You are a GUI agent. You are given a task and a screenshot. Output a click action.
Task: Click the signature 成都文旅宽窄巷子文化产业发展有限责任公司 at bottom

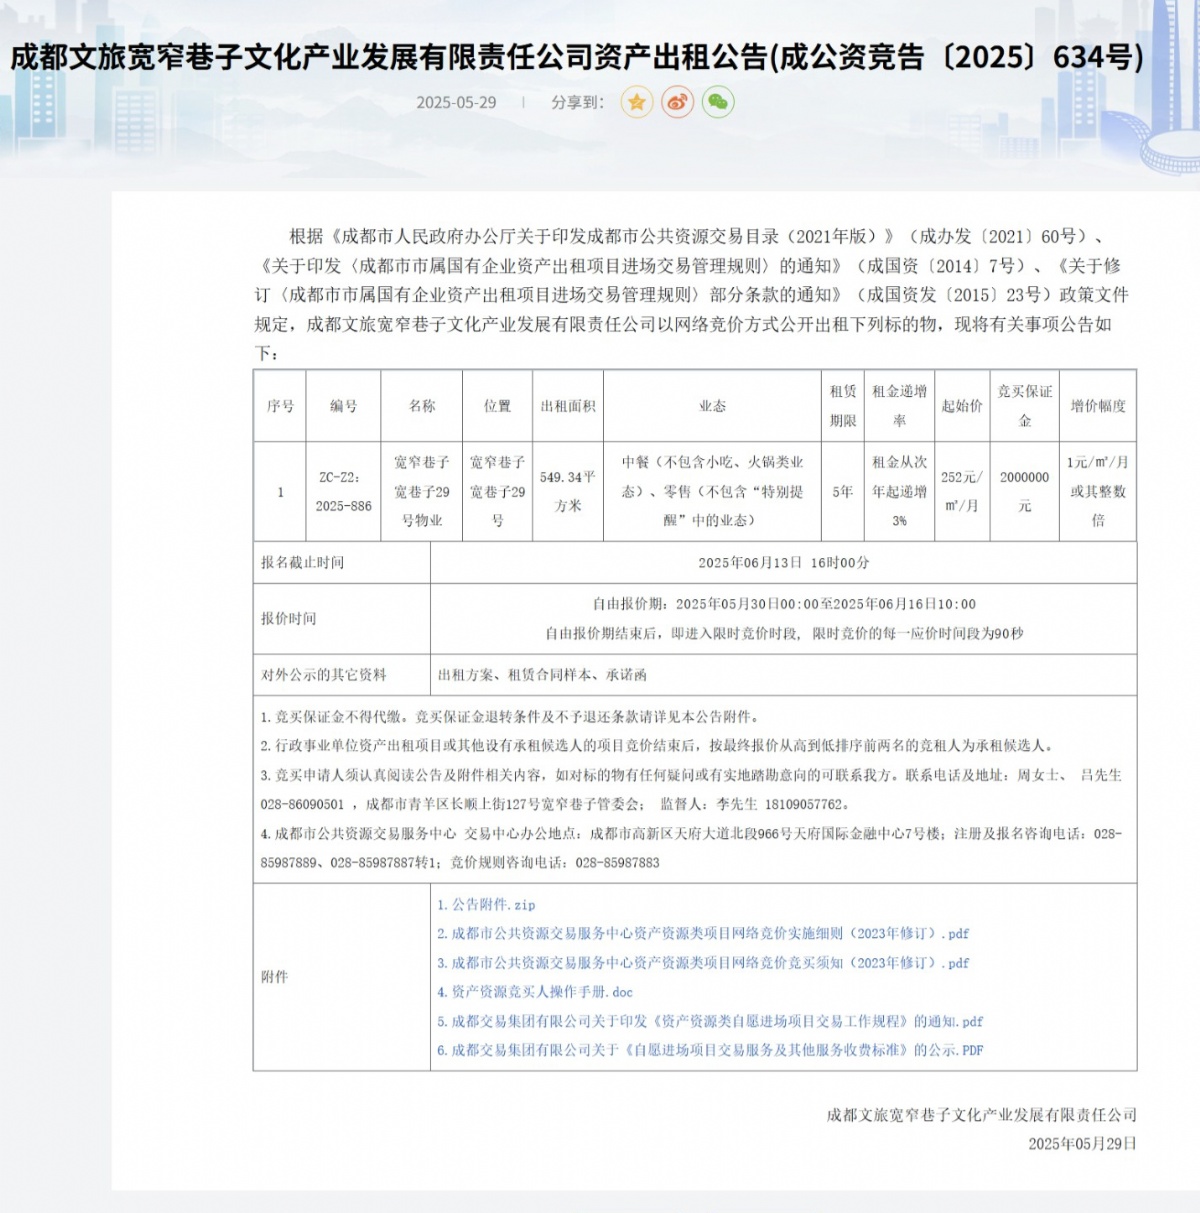[x=981, y=1115]
